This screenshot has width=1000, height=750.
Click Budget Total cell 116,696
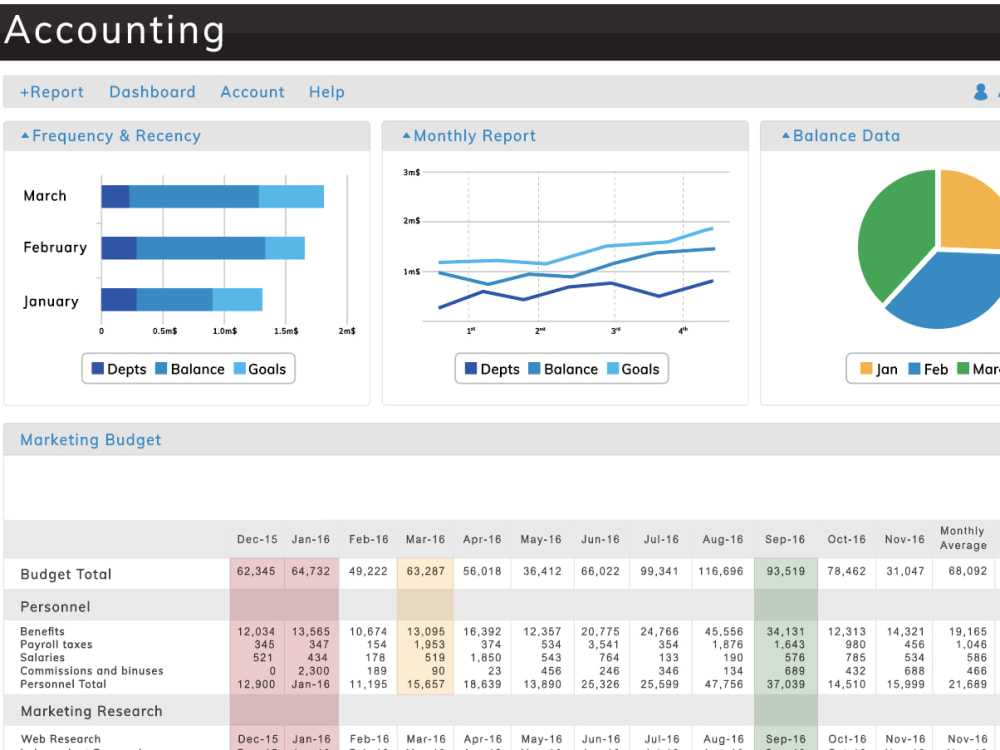[x=721, y=571]
